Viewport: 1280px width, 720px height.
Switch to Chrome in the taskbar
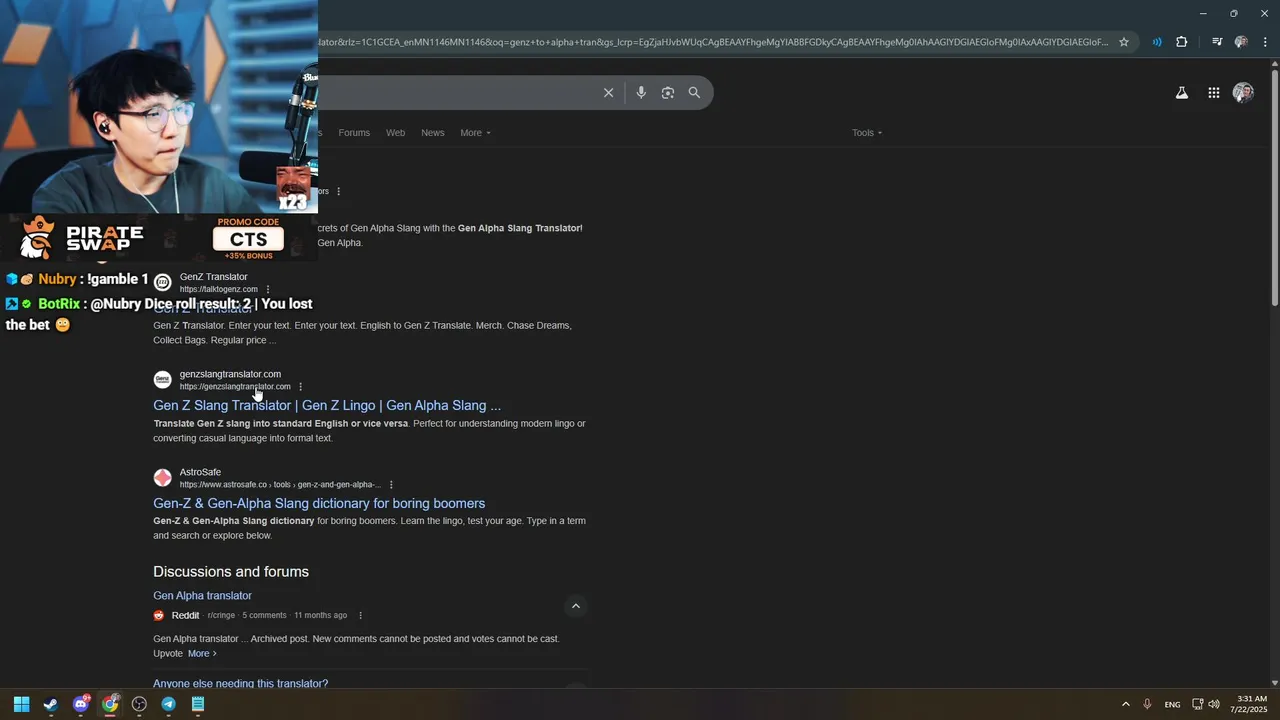coord(110,704)
